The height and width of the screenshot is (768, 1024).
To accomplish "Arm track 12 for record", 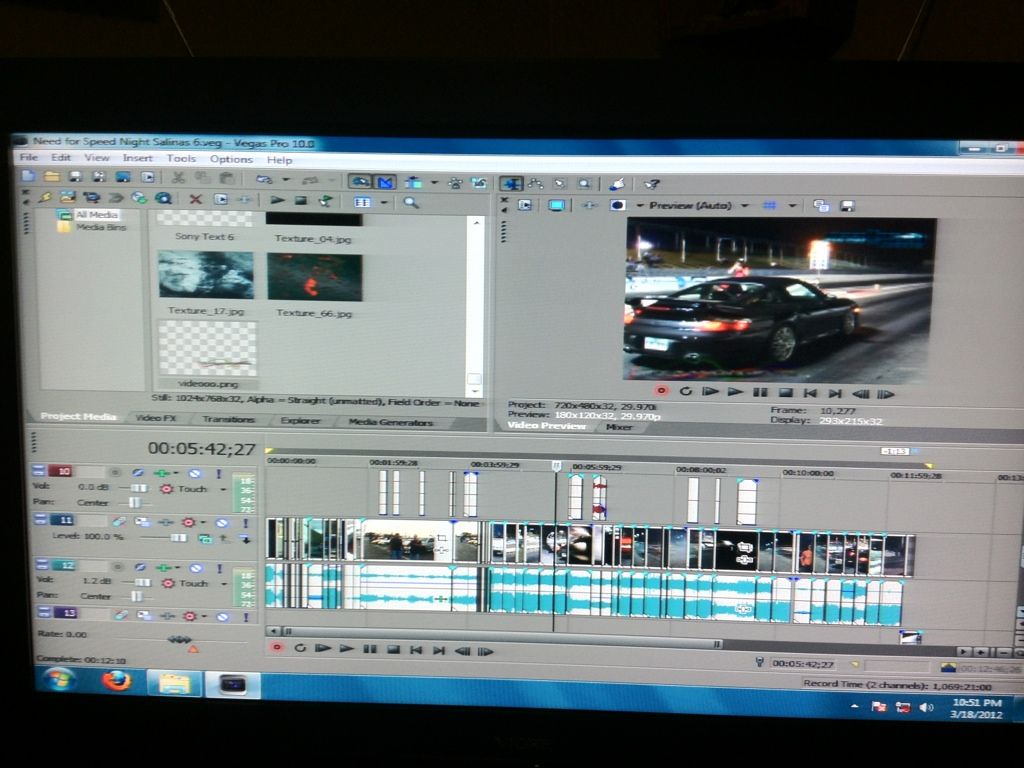I will click(116, 567).
